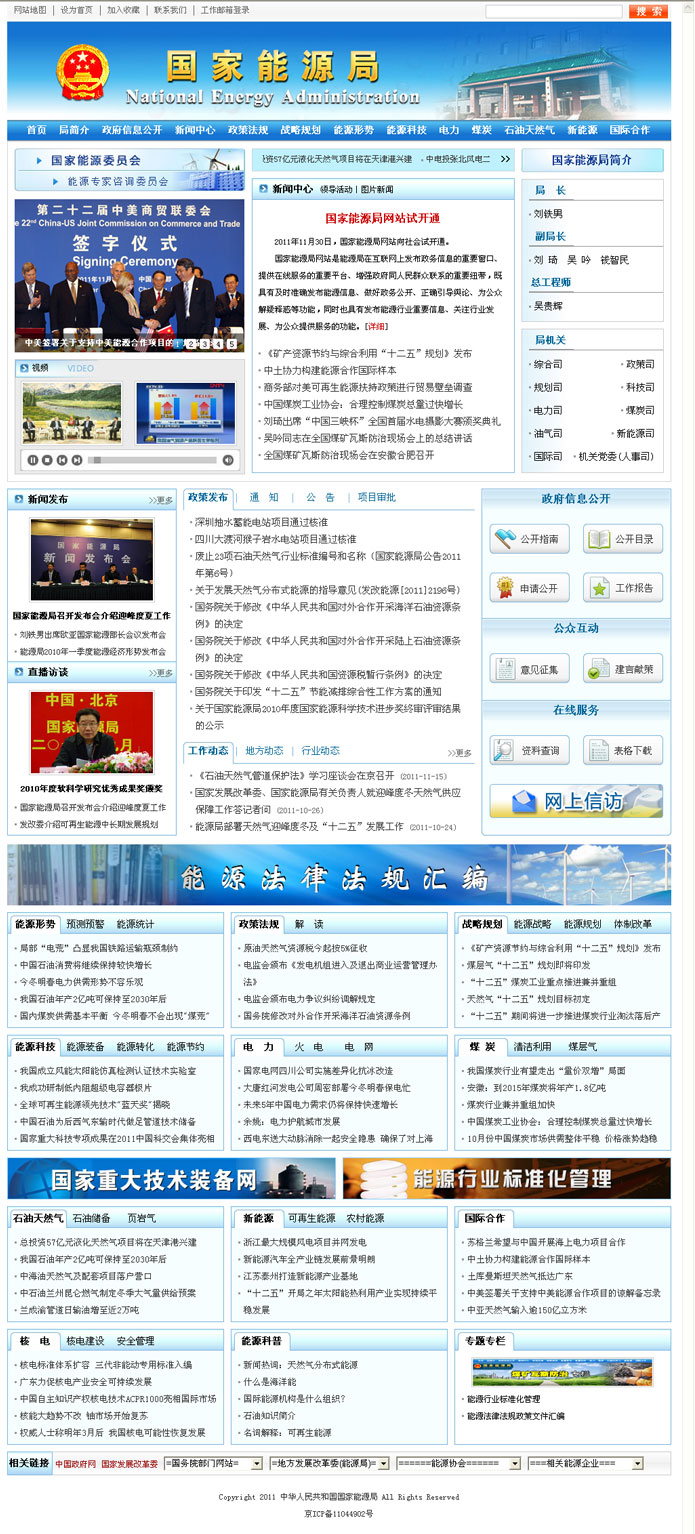Image resolution: width=695 pixels, height=1534 pixels.
Task: Open the 刘铁男 director link
Action: pos(548,214)
